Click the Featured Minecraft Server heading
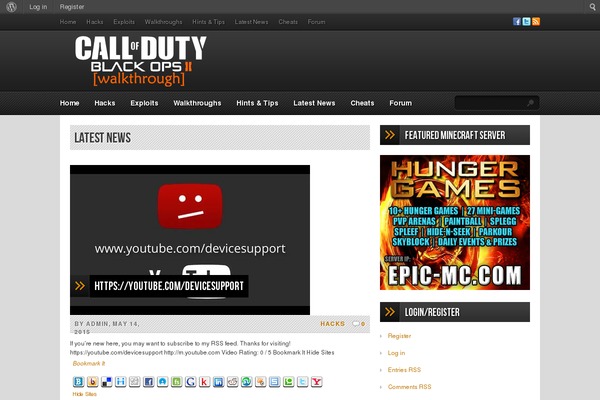The image size is (600, 400). 455,135
